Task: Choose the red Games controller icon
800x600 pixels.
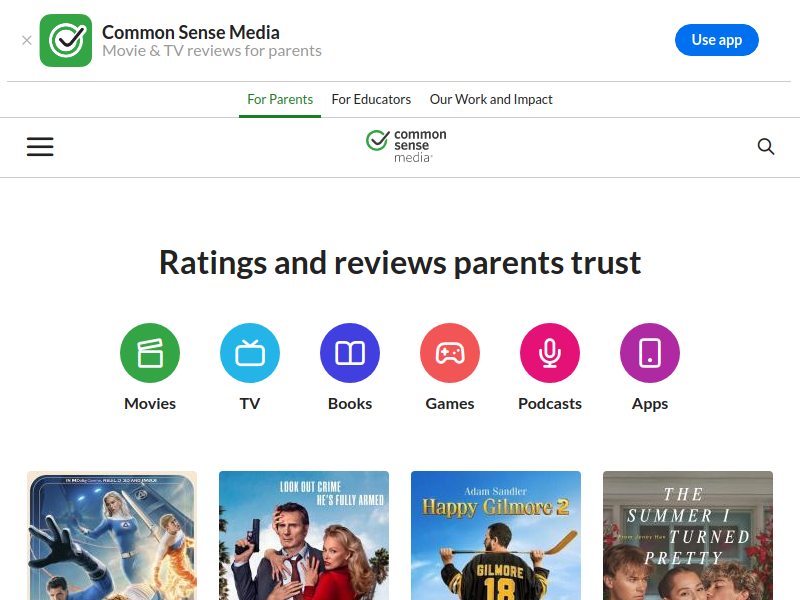Action: [x=450, y=353]
